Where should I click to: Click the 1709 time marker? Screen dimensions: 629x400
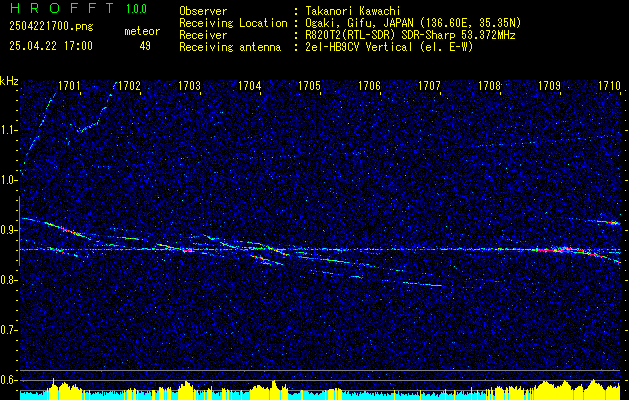(549, 85)
